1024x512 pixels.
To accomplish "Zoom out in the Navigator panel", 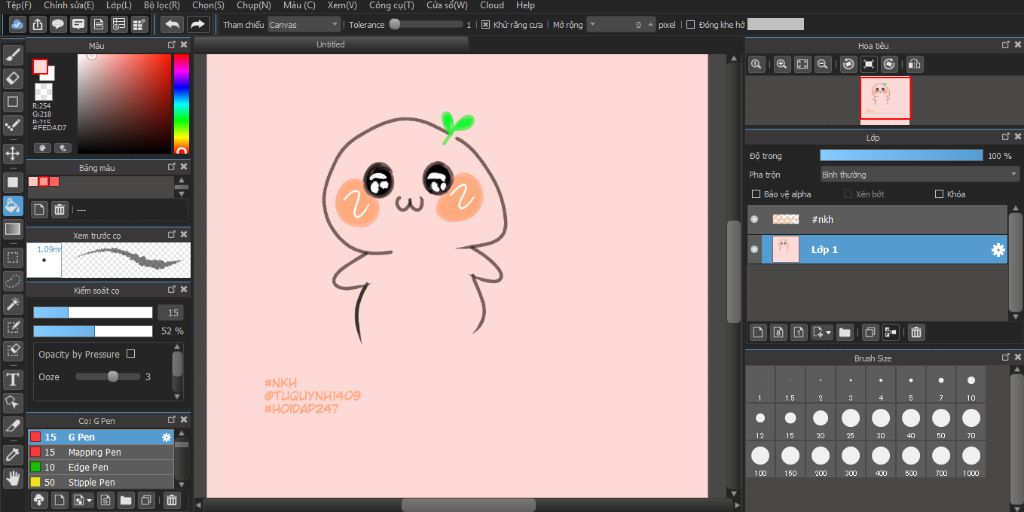I will (x=823, y=64).
